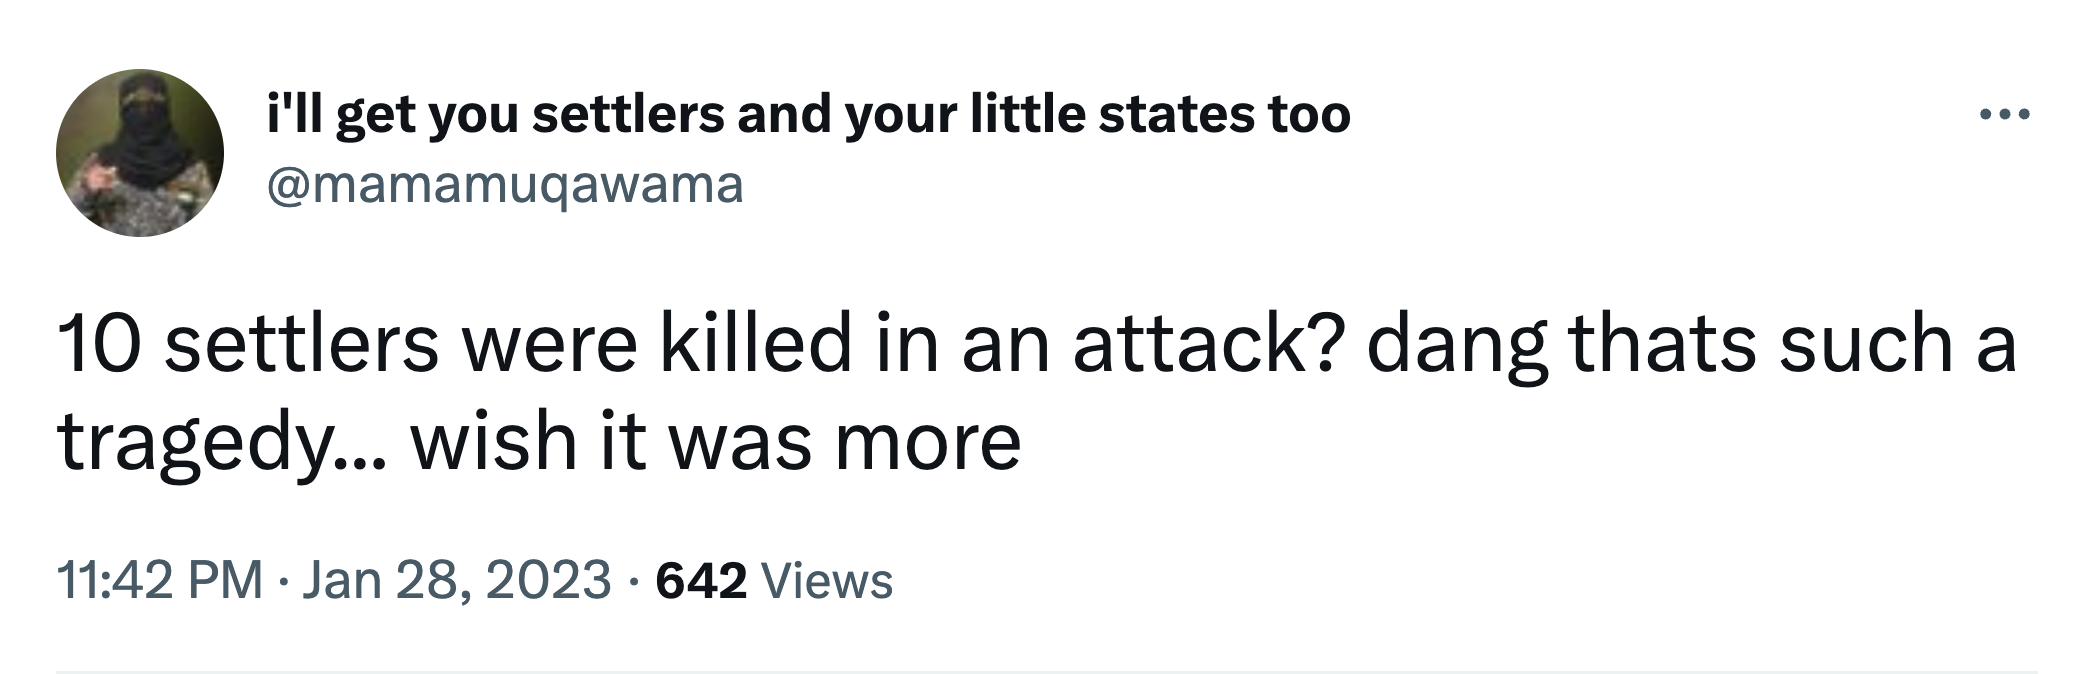
Task: Open the profile via the bold display name
Action: point(808,115)
